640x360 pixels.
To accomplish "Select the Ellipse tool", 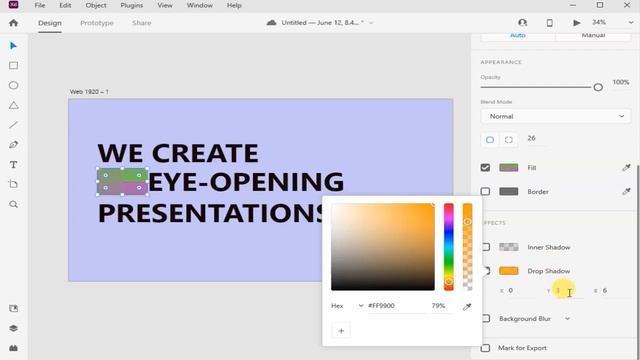I will (x=13, y=85).
